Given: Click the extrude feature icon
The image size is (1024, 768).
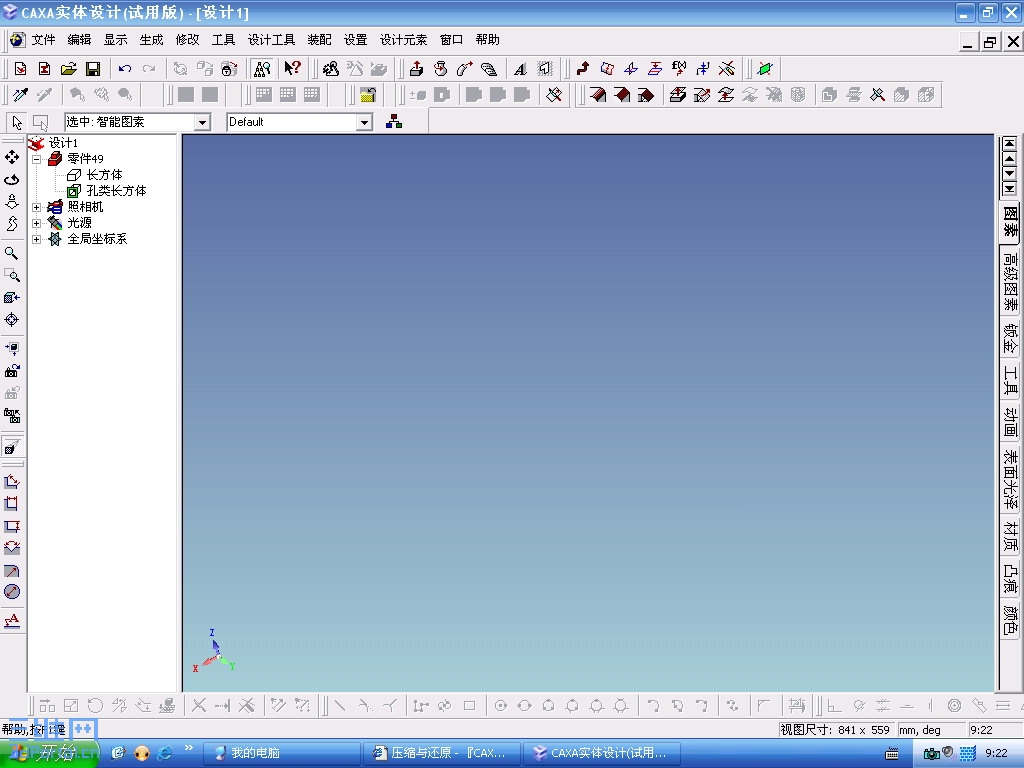Looking at the screenshot, I should (x=416, y=69).
